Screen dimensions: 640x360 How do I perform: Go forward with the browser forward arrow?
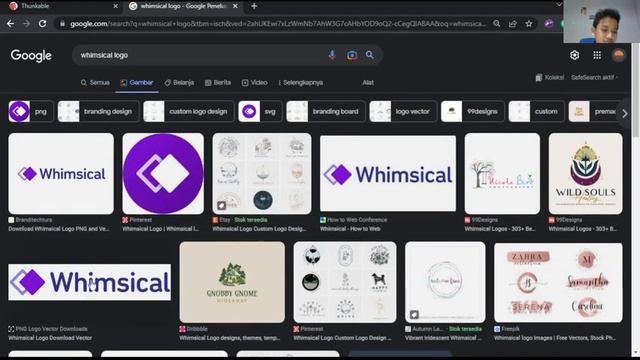click(27, 24)
